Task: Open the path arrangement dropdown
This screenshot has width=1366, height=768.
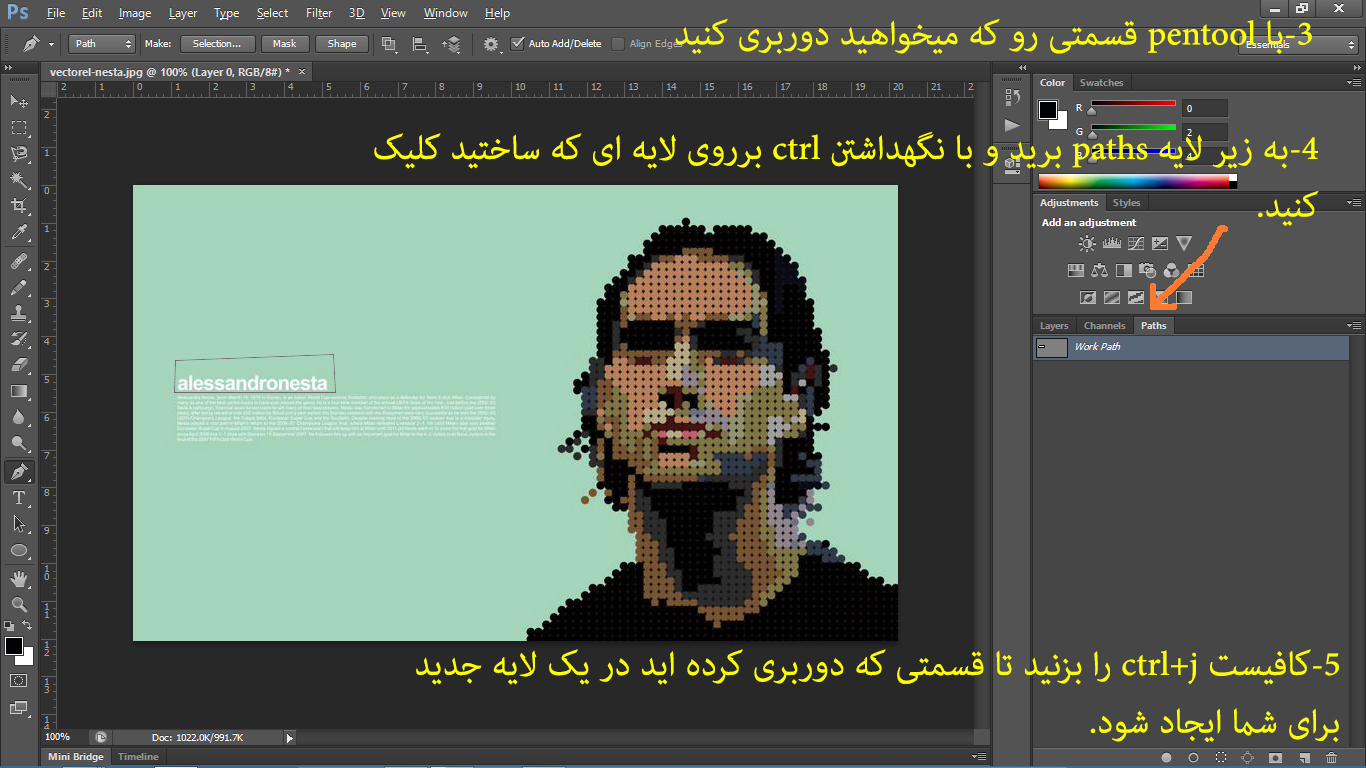Action: pyautogui.click(x=451, y=44)
